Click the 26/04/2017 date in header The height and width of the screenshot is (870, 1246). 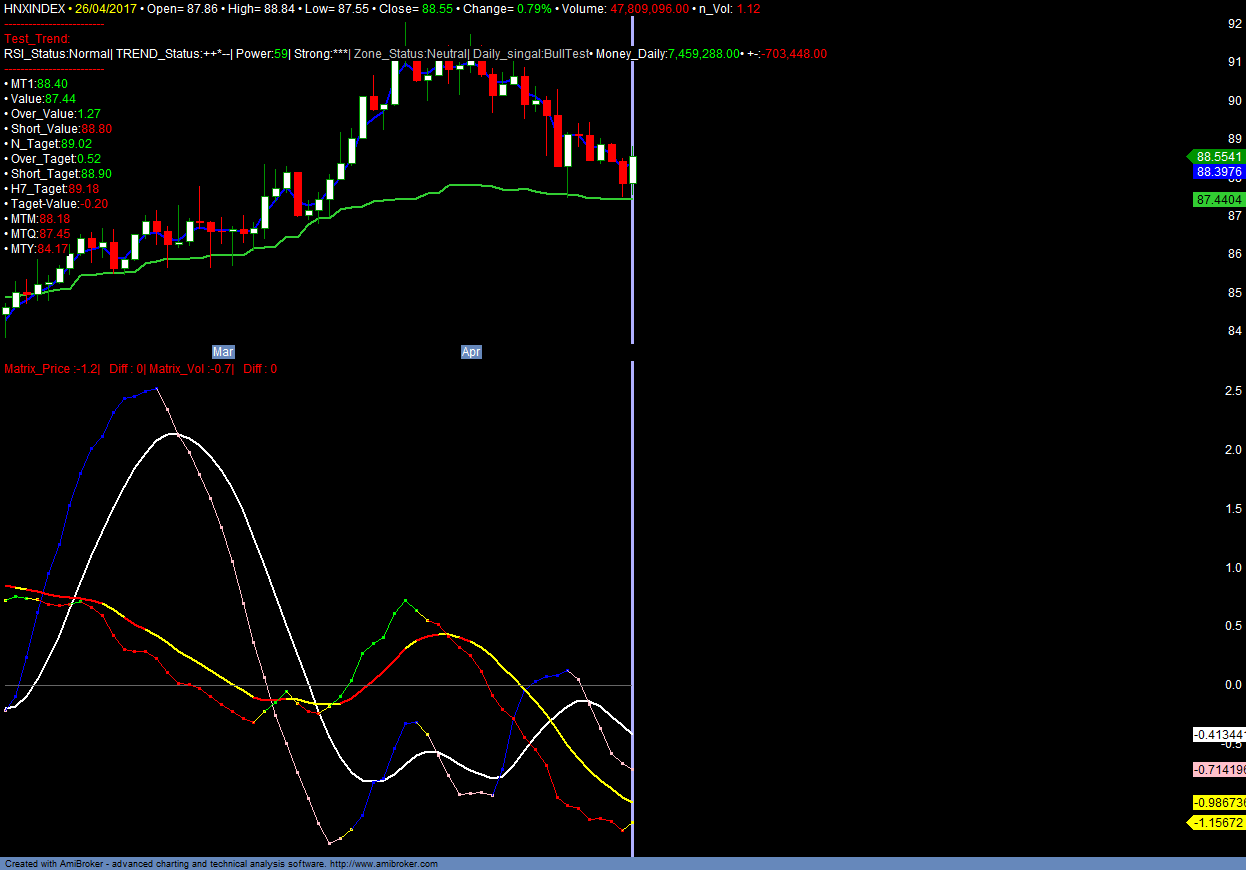107,7
